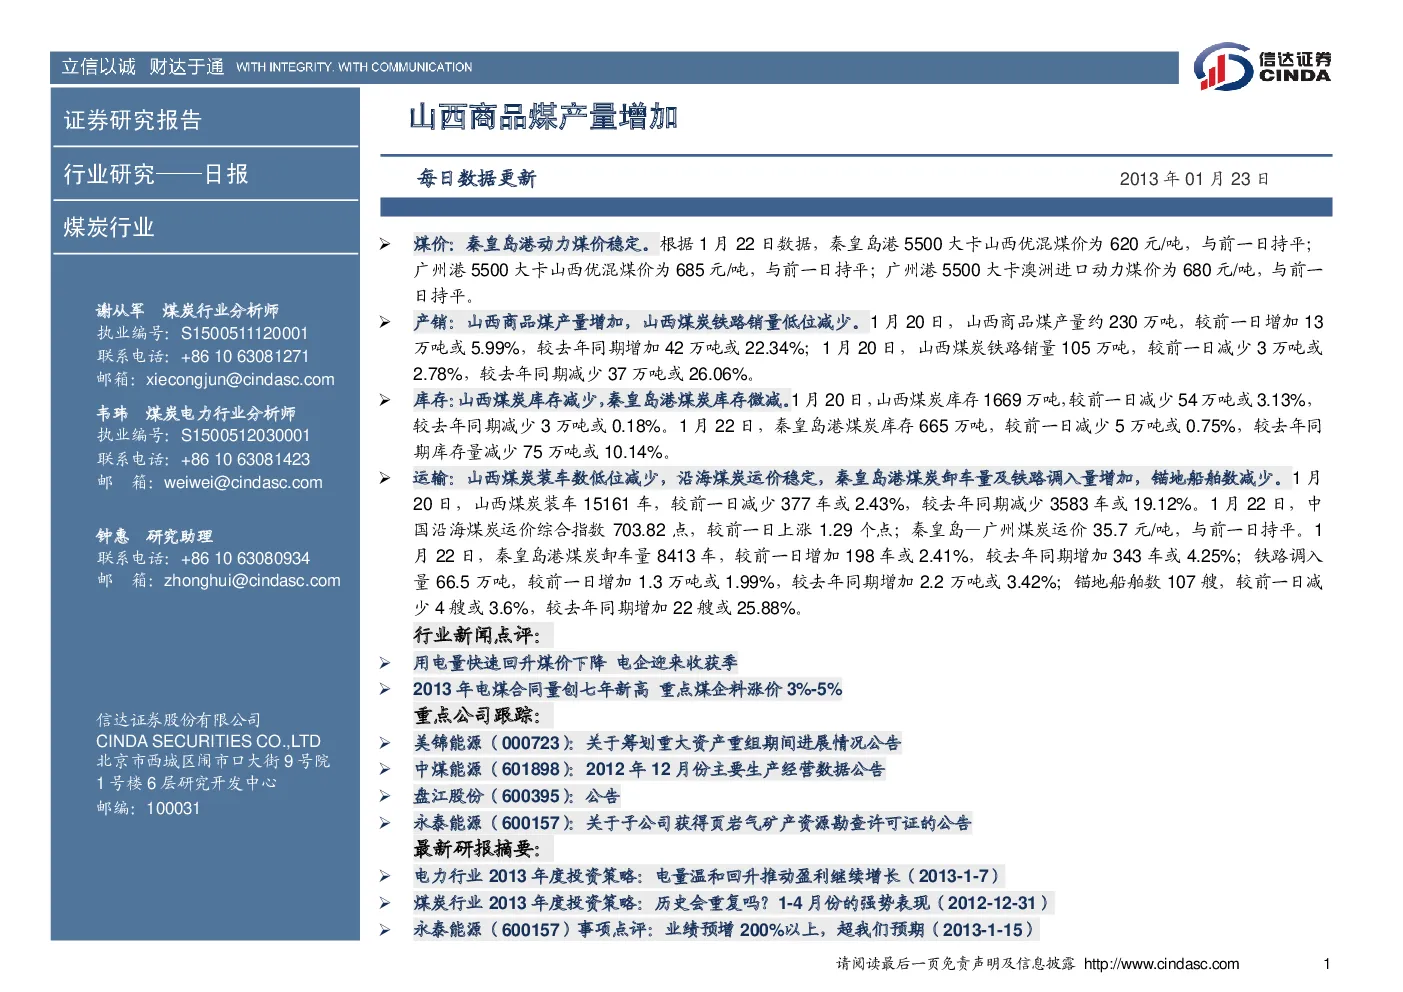Open 用电量快速回升煤价下降 电企迎来收获季 news item
The width and height of the screenshot is (1403, 992).
(575, 663)
